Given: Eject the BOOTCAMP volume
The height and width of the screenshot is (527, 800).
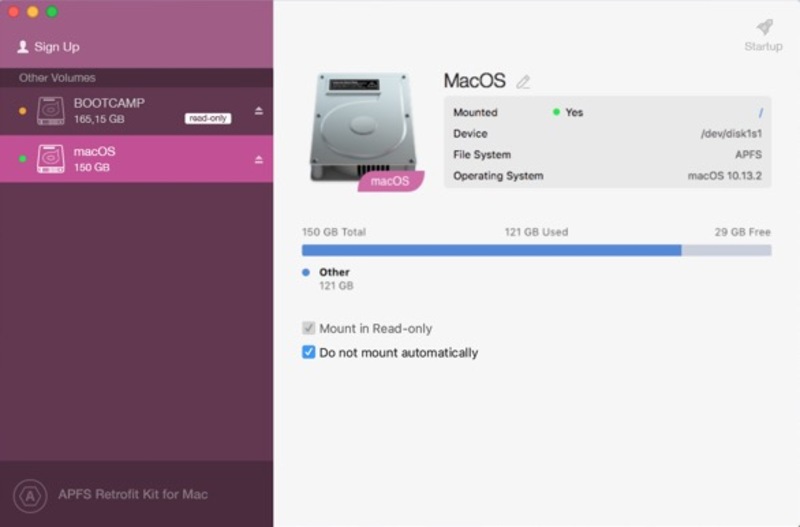Looking at the screenshot, I should (x=259, y=111).
